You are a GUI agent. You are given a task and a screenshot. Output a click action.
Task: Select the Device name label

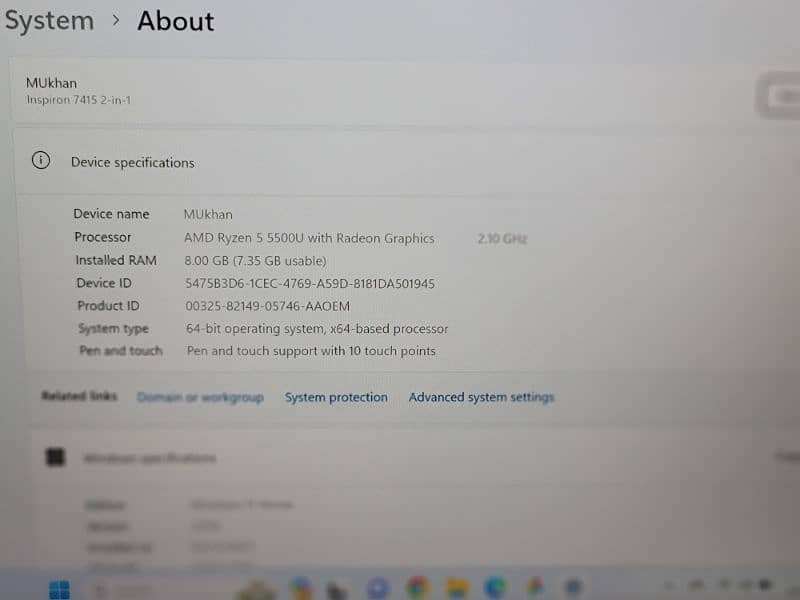[x=111, y=214]
